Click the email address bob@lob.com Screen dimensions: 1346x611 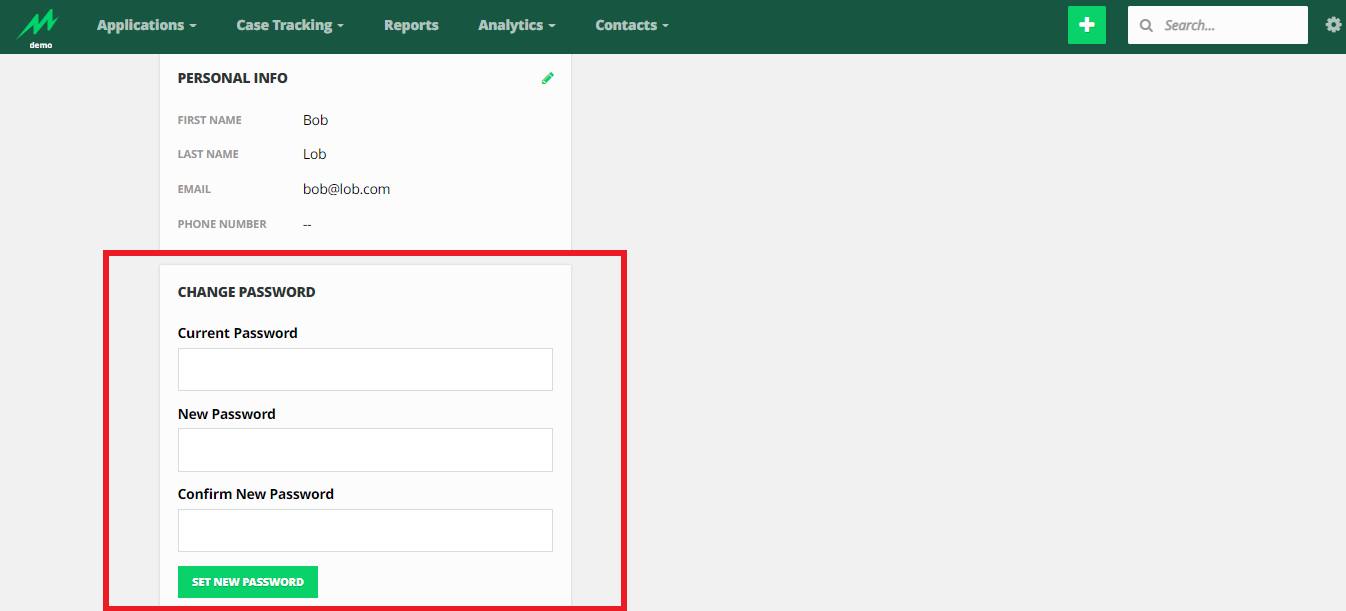(346, 189)
